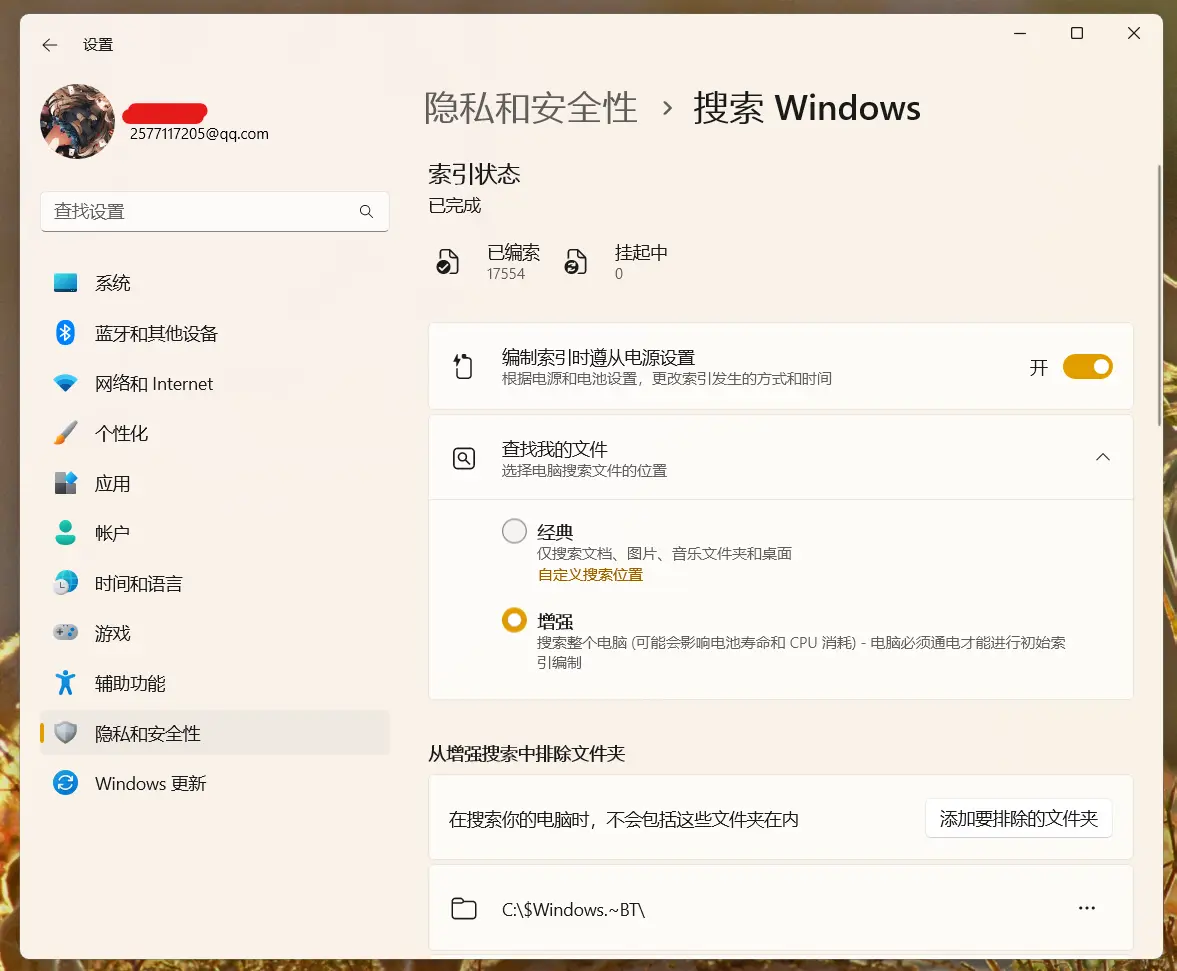Select the 经典 radio option
Screen dimensions: 1177x971
tap(514, 531)
